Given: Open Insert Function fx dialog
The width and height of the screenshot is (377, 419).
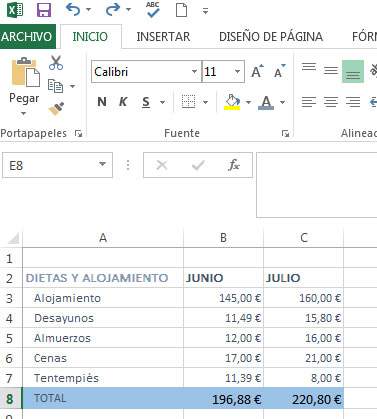Looking at the screenshot, I should point(234,165).
